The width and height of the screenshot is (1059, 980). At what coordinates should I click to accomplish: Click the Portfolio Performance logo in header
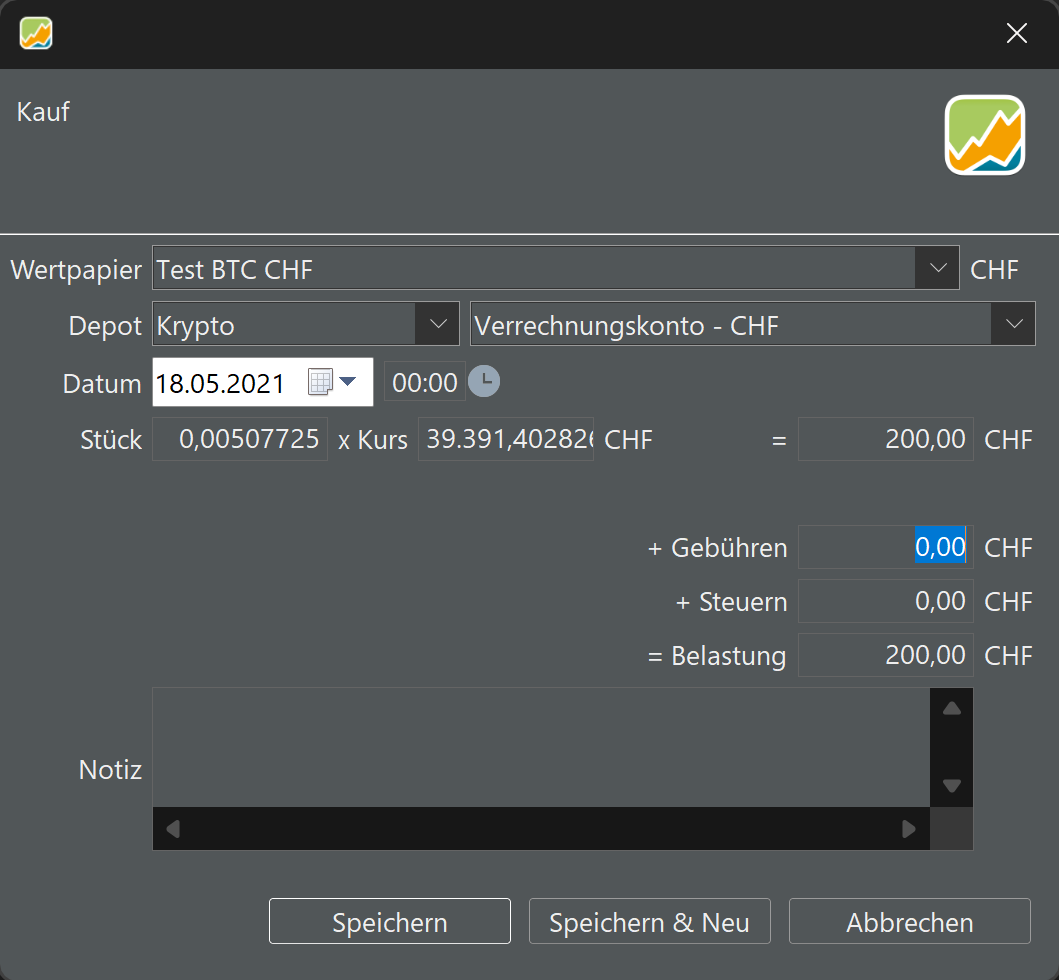pos(984,135)
